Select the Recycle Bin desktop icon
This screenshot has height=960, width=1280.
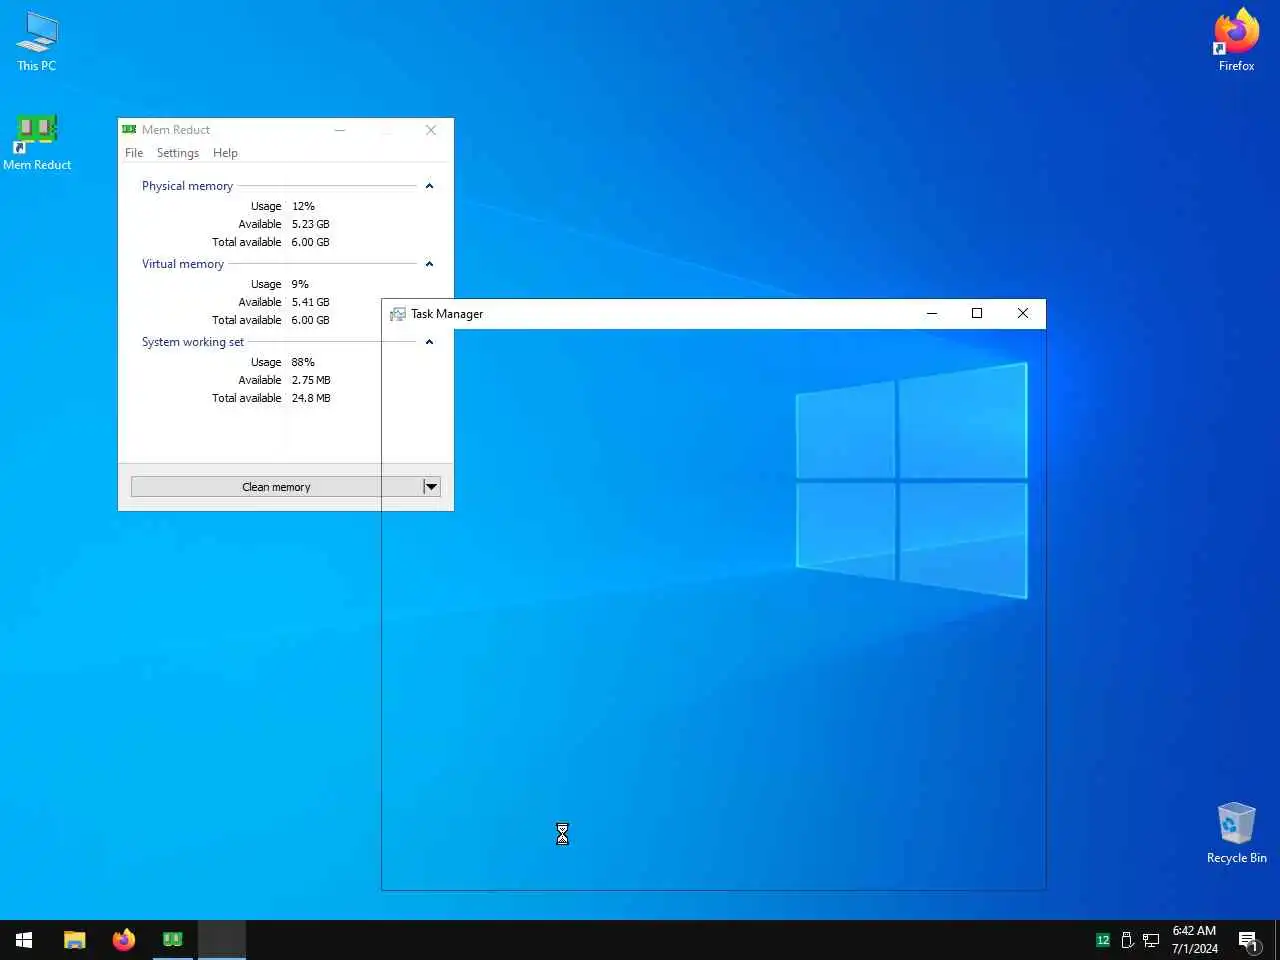pyautogui.click(x=1236, y=833)
